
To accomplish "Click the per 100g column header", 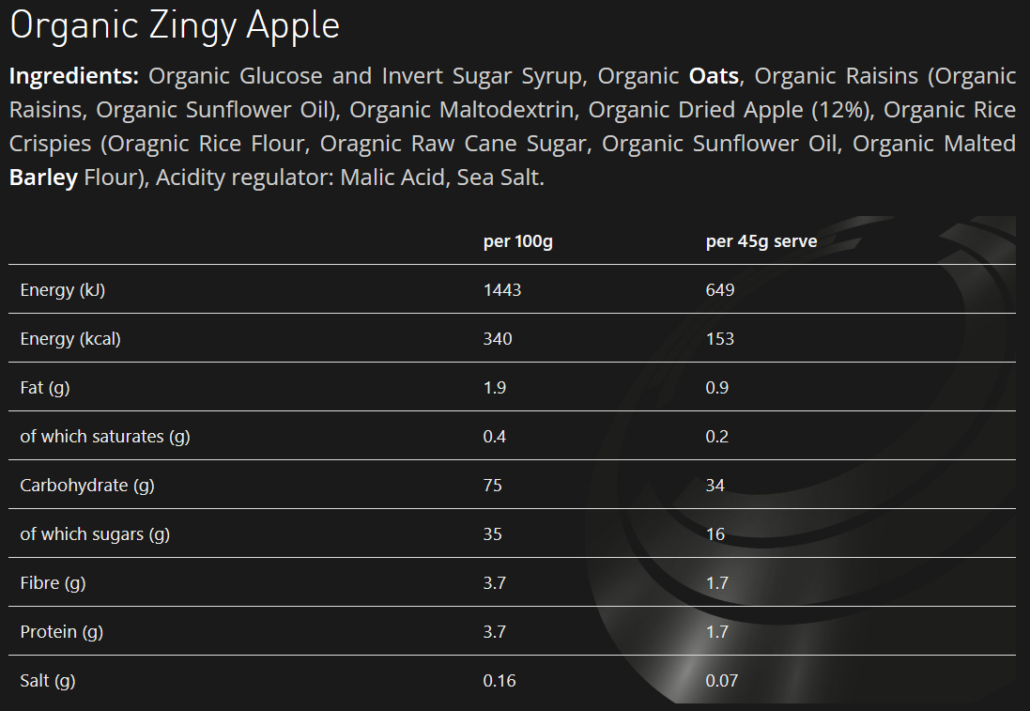I will (517, 241).
